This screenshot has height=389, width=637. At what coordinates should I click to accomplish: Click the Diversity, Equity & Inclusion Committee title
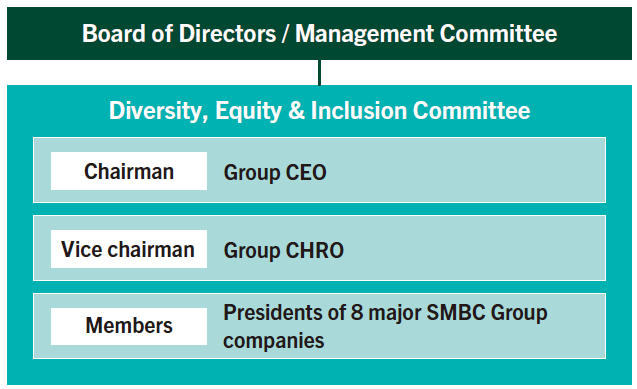(x=319, y=111)
